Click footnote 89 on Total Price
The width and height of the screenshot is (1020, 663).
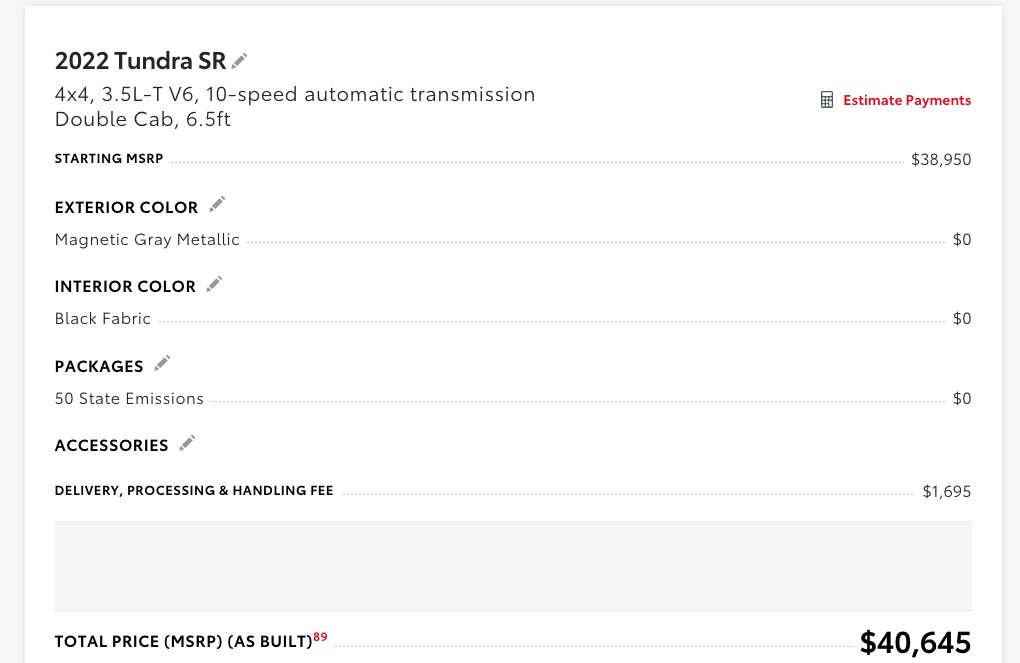[320, 637]
